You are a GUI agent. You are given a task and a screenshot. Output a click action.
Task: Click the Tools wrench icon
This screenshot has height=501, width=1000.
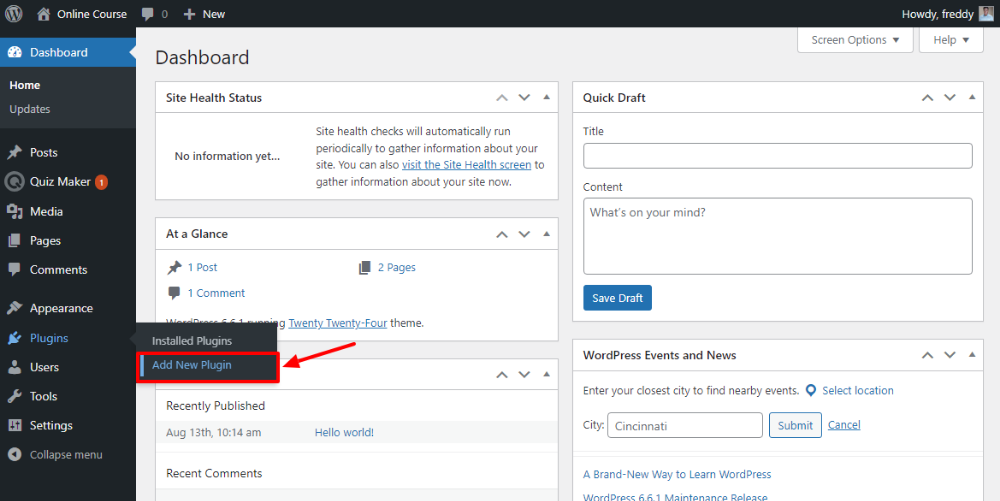click(15, 396)
